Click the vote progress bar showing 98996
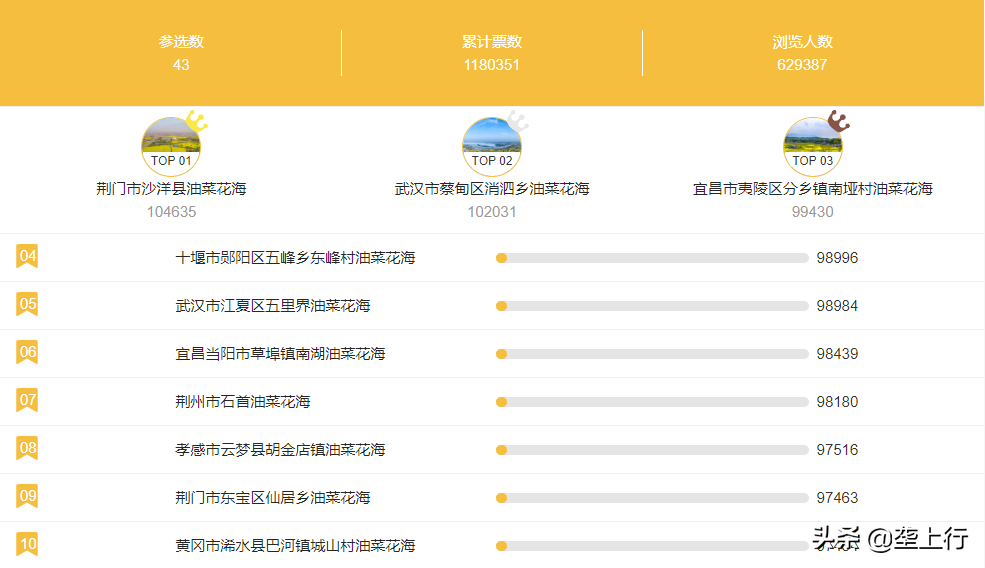 coord(652,258)
